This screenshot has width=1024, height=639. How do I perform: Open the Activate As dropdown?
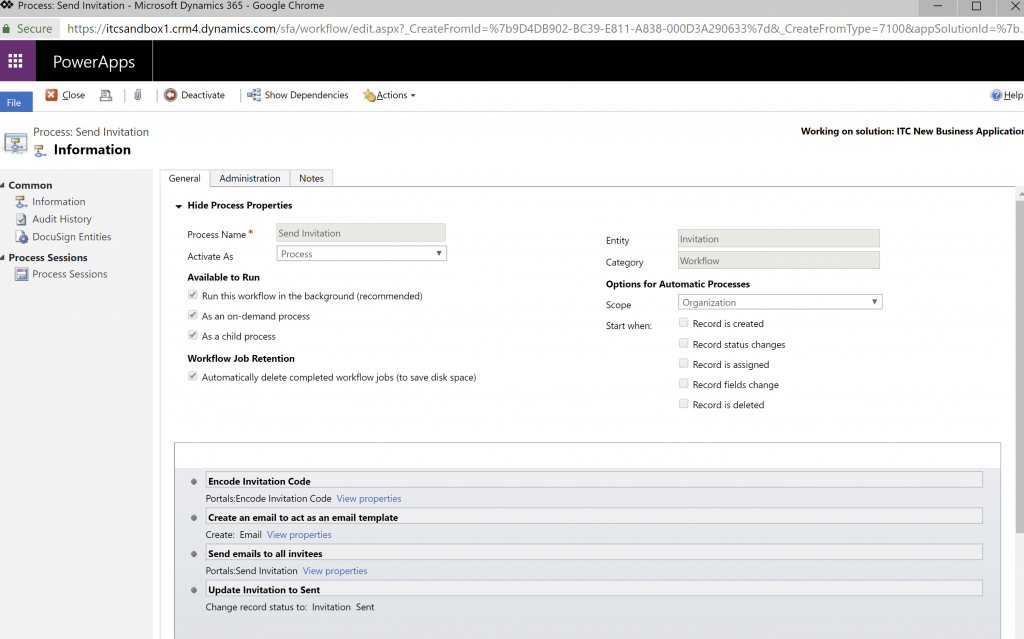tap(362, 254)
